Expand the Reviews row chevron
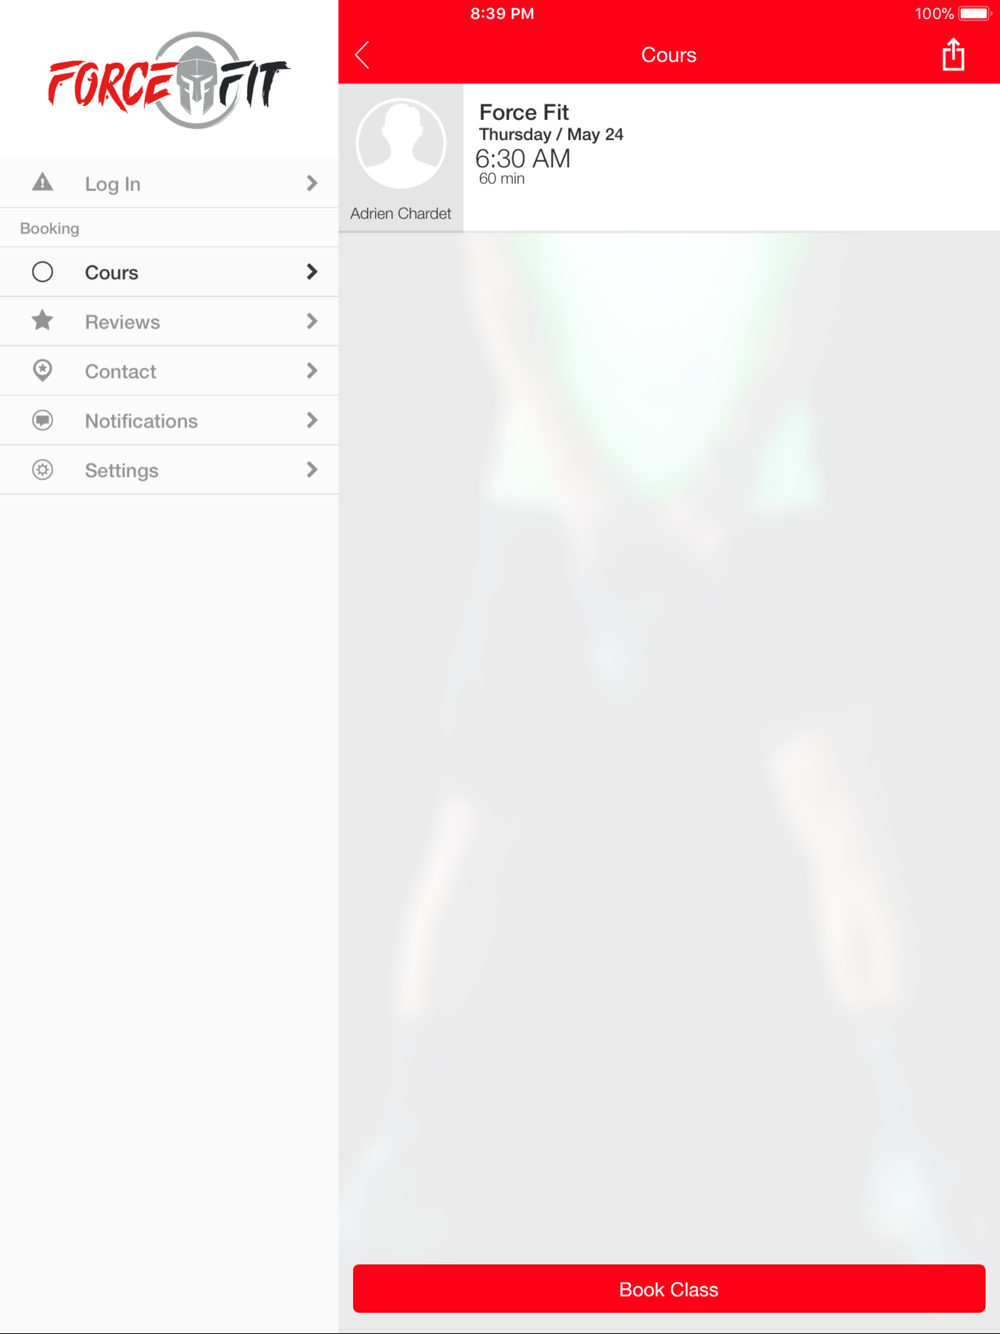The image size is (1000, 1334). point(312,321)
